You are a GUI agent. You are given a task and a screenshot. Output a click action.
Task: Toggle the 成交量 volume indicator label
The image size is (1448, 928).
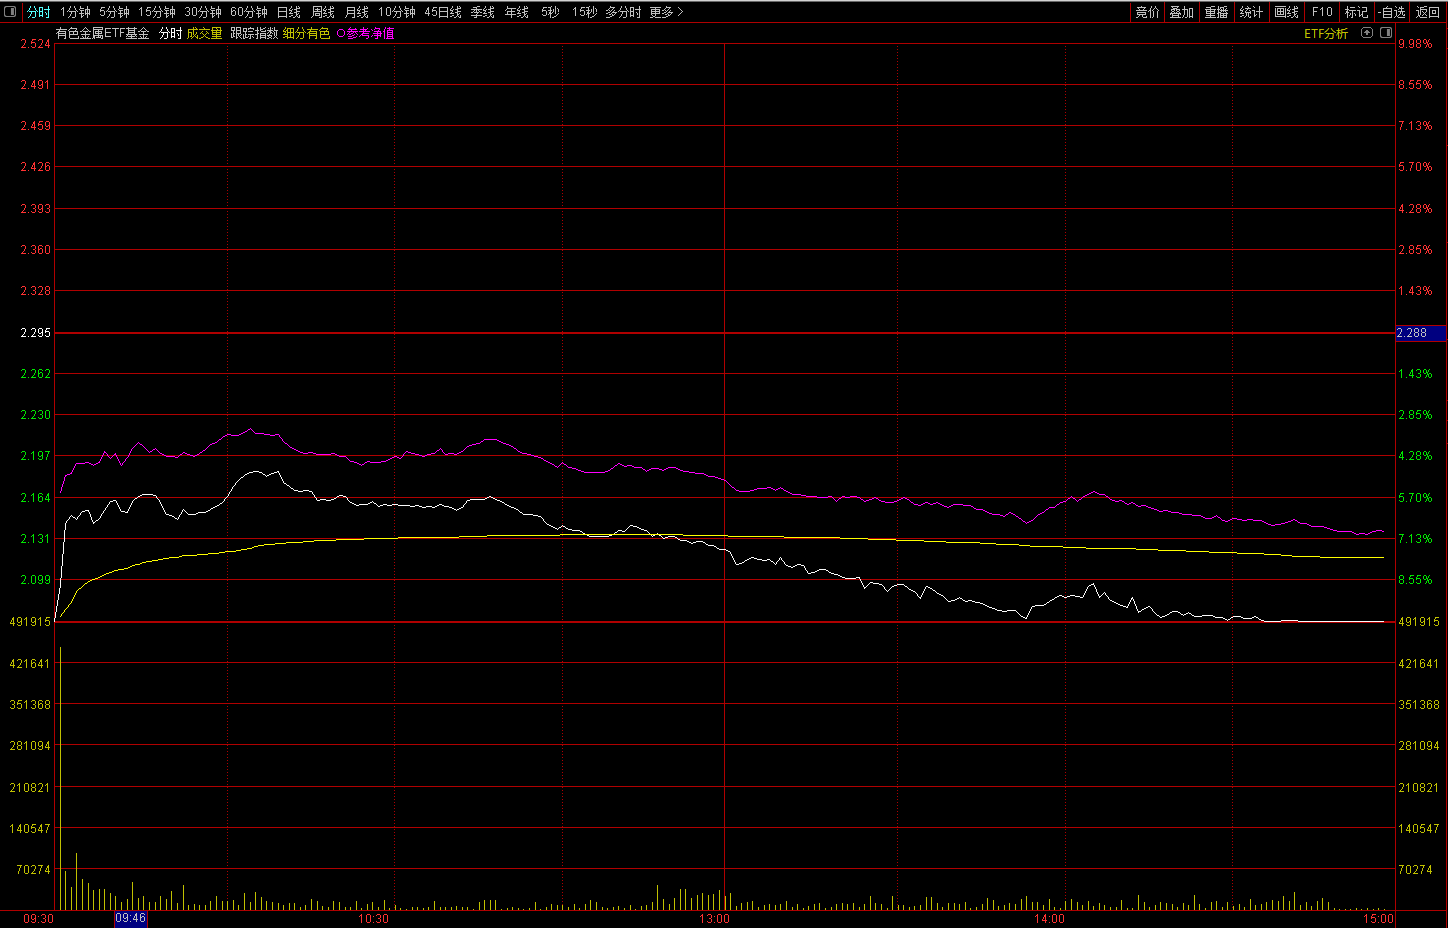(x=204, y=34)
